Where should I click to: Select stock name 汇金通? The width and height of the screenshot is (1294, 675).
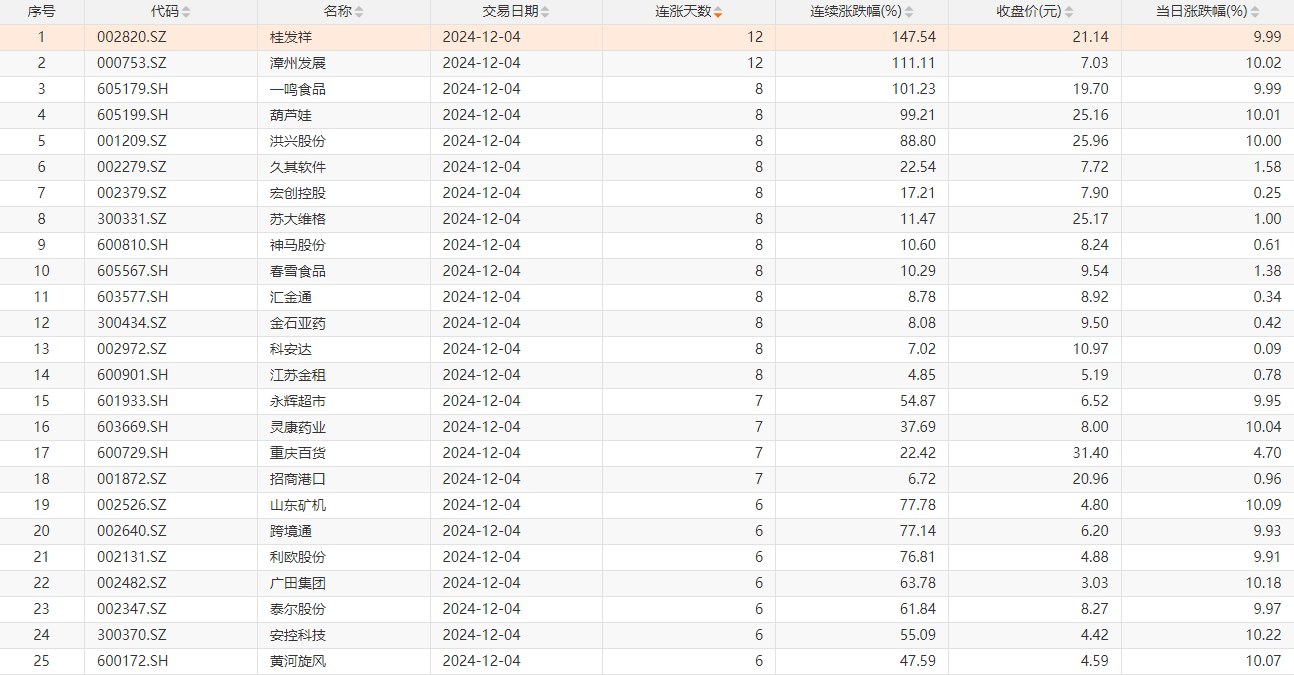[291, 297]
